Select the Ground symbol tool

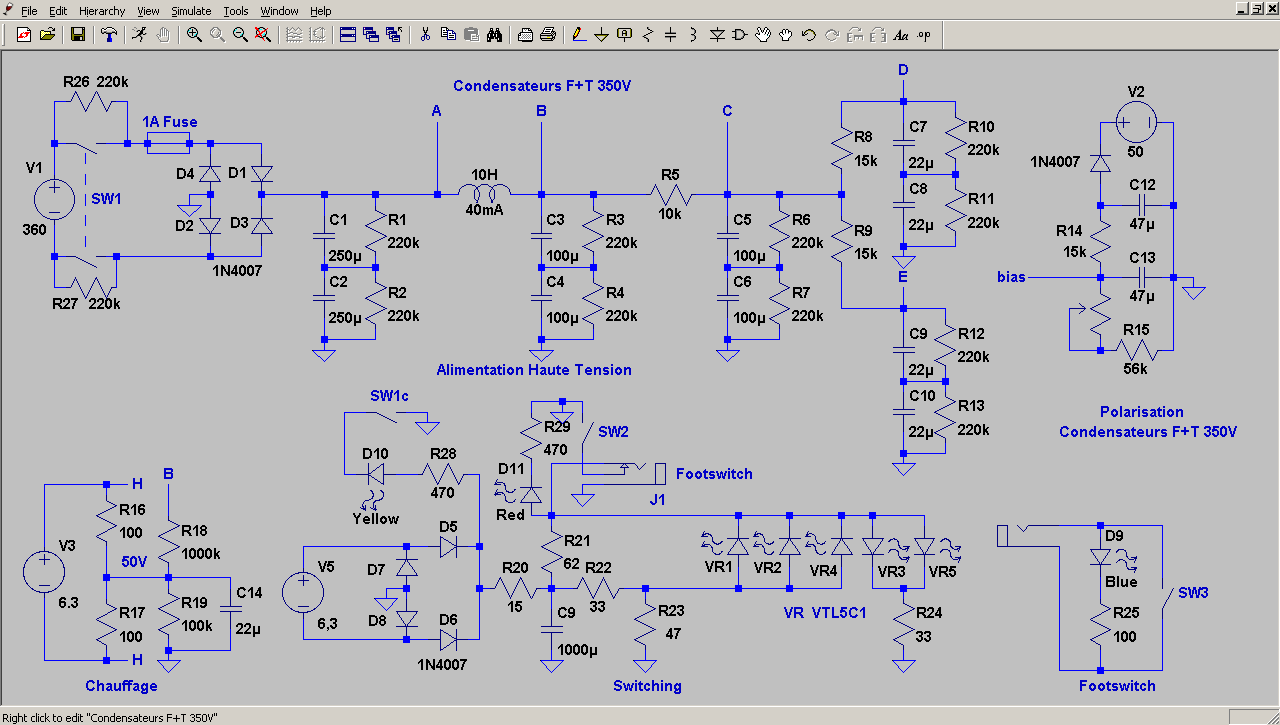tap(601, 34)
